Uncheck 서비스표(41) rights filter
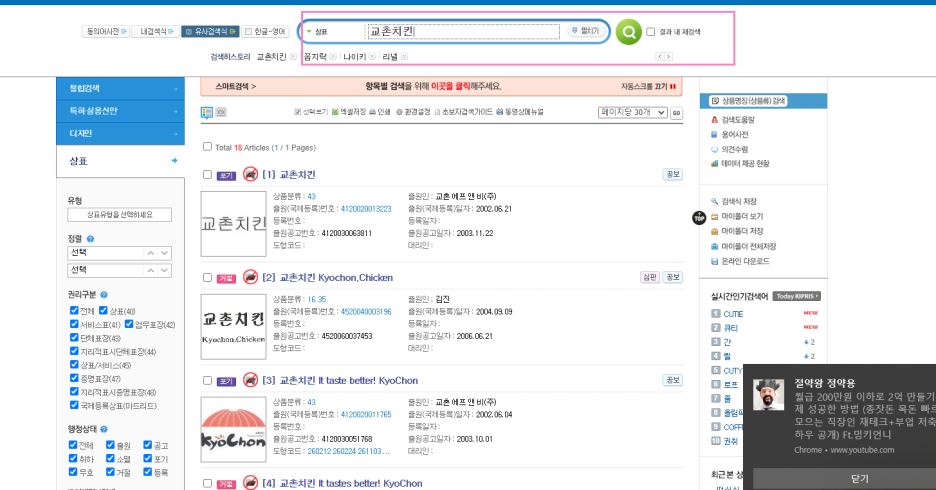 (74, 324)
